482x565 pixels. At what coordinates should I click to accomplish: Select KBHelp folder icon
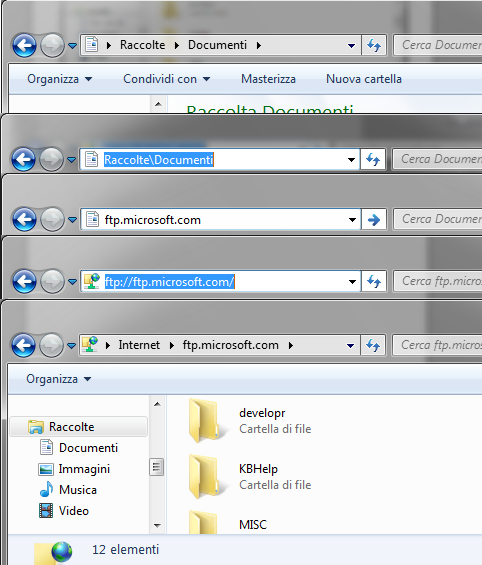pyautogui.click(x=205, y=476)
